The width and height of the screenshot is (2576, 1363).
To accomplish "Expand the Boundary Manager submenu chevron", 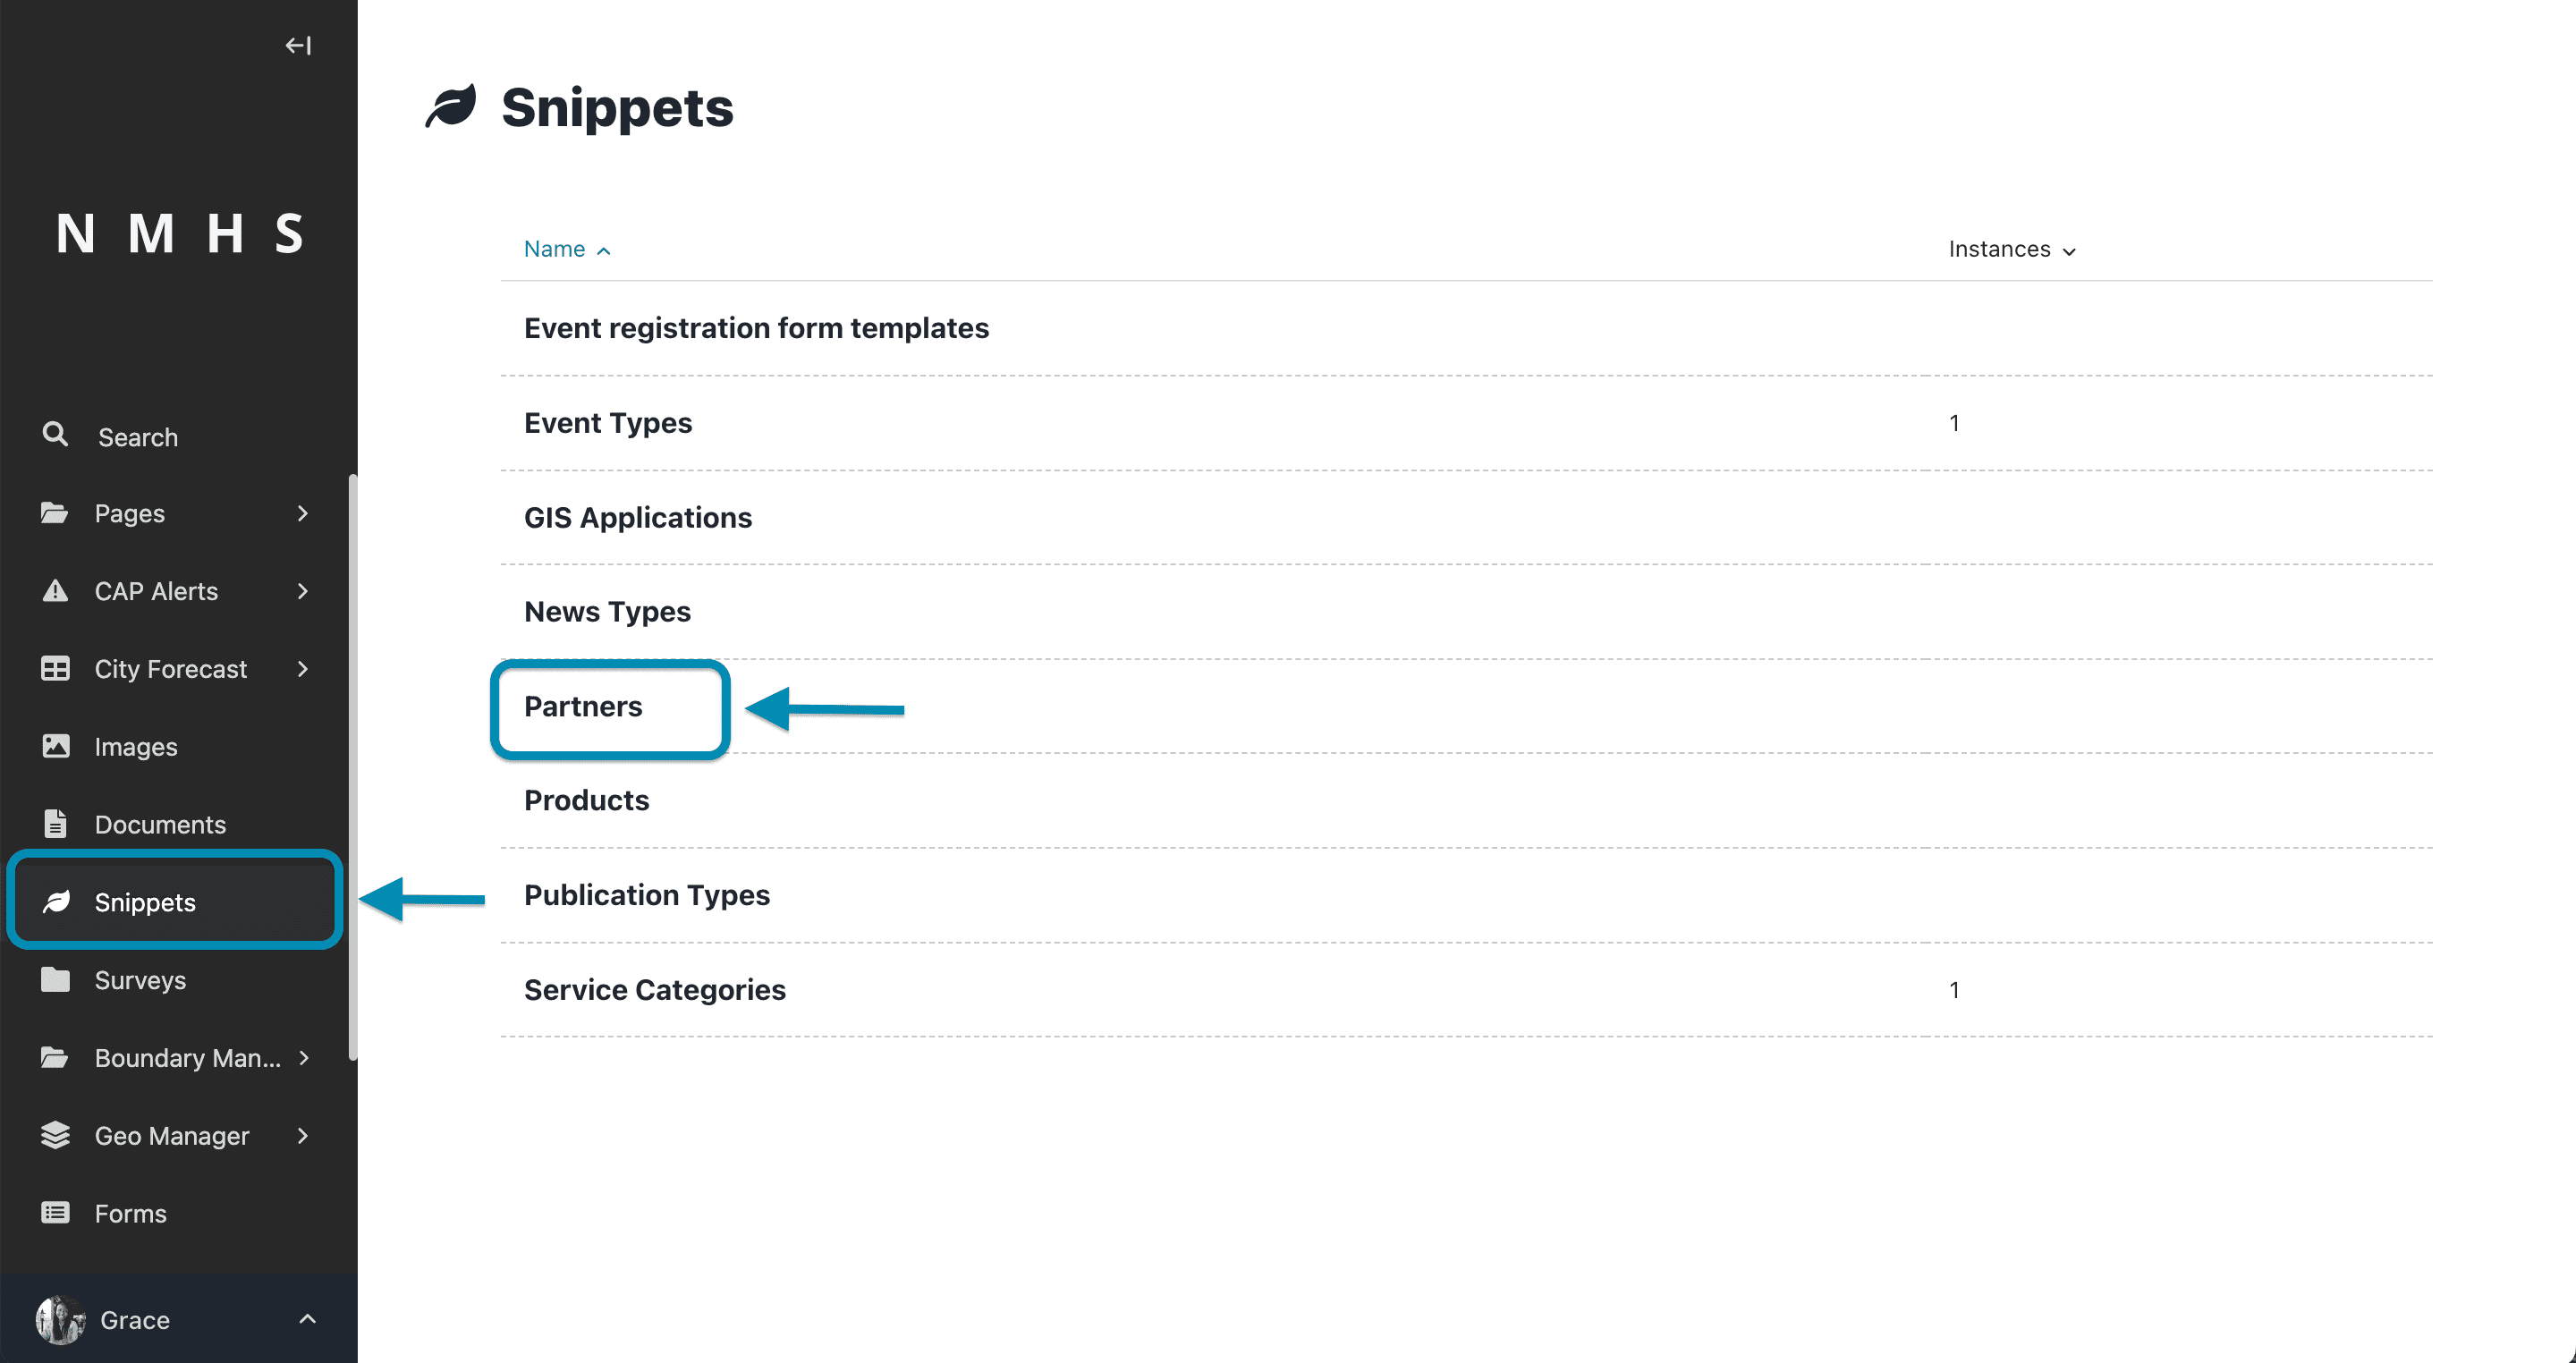I will [303, 1058].
